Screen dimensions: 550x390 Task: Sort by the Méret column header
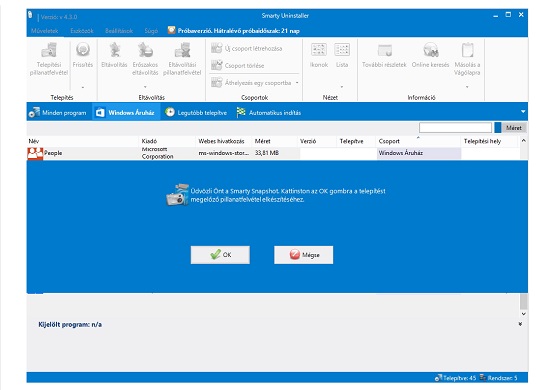coord(275,141)
